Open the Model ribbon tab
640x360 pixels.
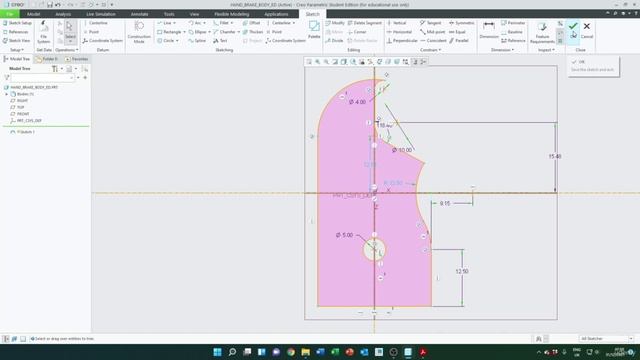click(x=33, y=14)
